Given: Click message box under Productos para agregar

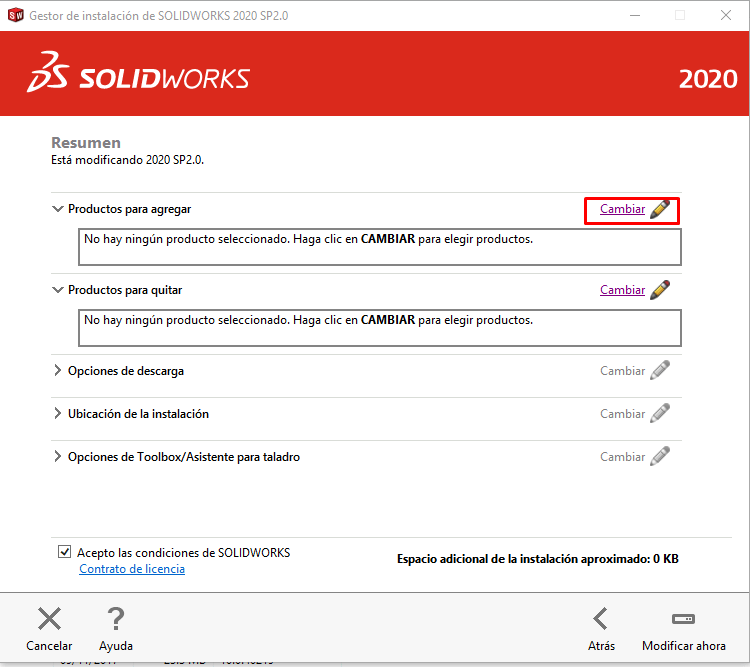Looking at the screenshot, I should [x=380, y=247].
